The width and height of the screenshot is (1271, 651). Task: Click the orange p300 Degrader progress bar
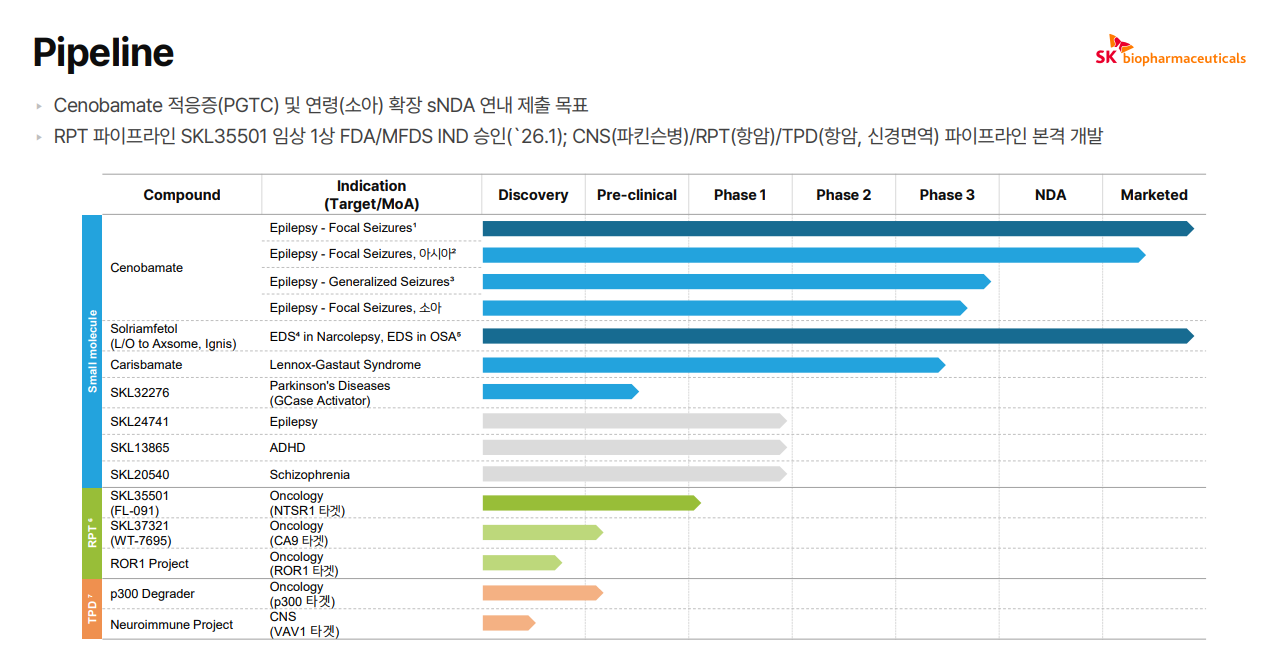click(541, 593)
